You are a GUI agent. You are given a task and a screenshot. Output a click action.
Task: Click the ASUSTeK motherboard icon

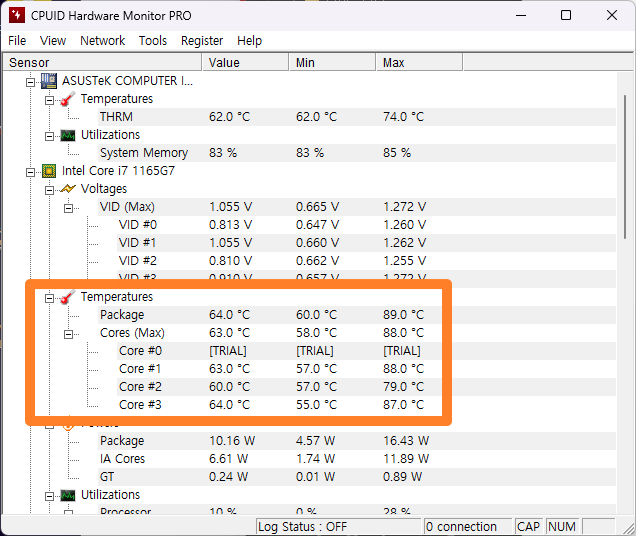[x=49, y=81]
